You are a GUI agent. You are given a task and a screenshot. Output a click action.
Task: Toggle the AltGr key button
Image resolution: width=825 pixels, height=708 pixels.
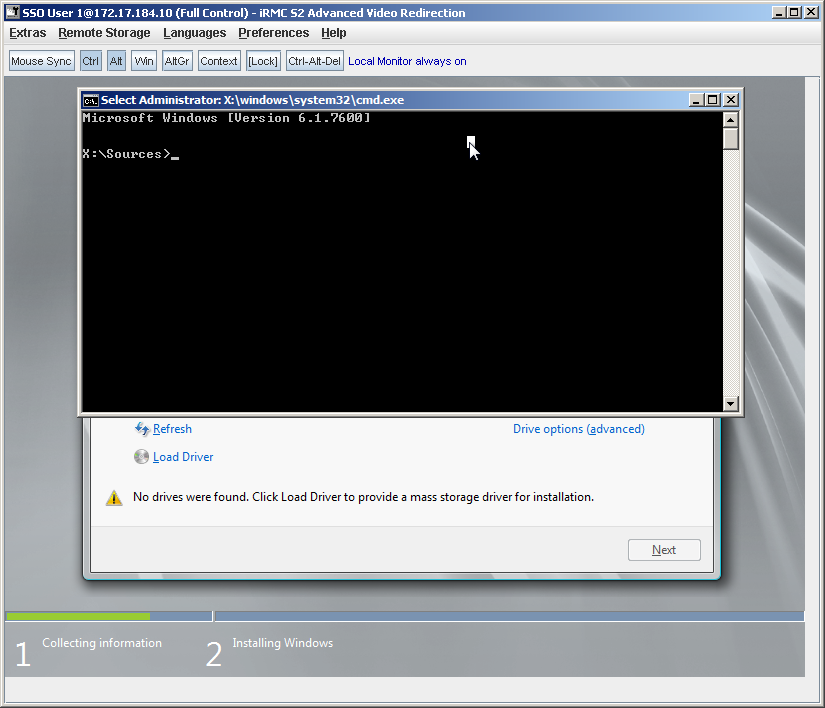pyautogui.click(x=177, y=61)
